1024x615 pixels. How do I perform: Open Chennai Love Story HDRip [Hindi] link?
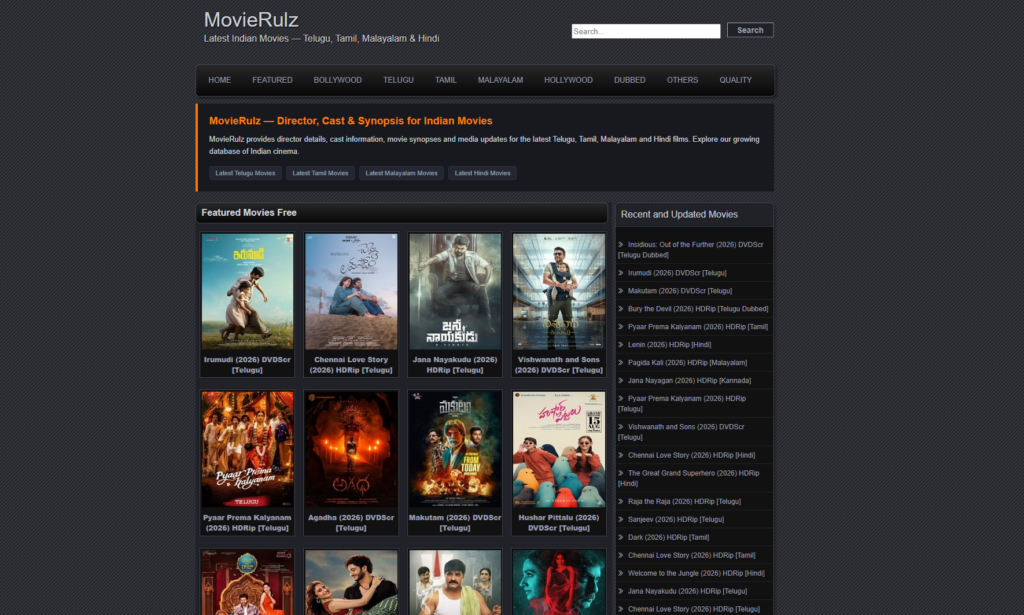point(692,456)
